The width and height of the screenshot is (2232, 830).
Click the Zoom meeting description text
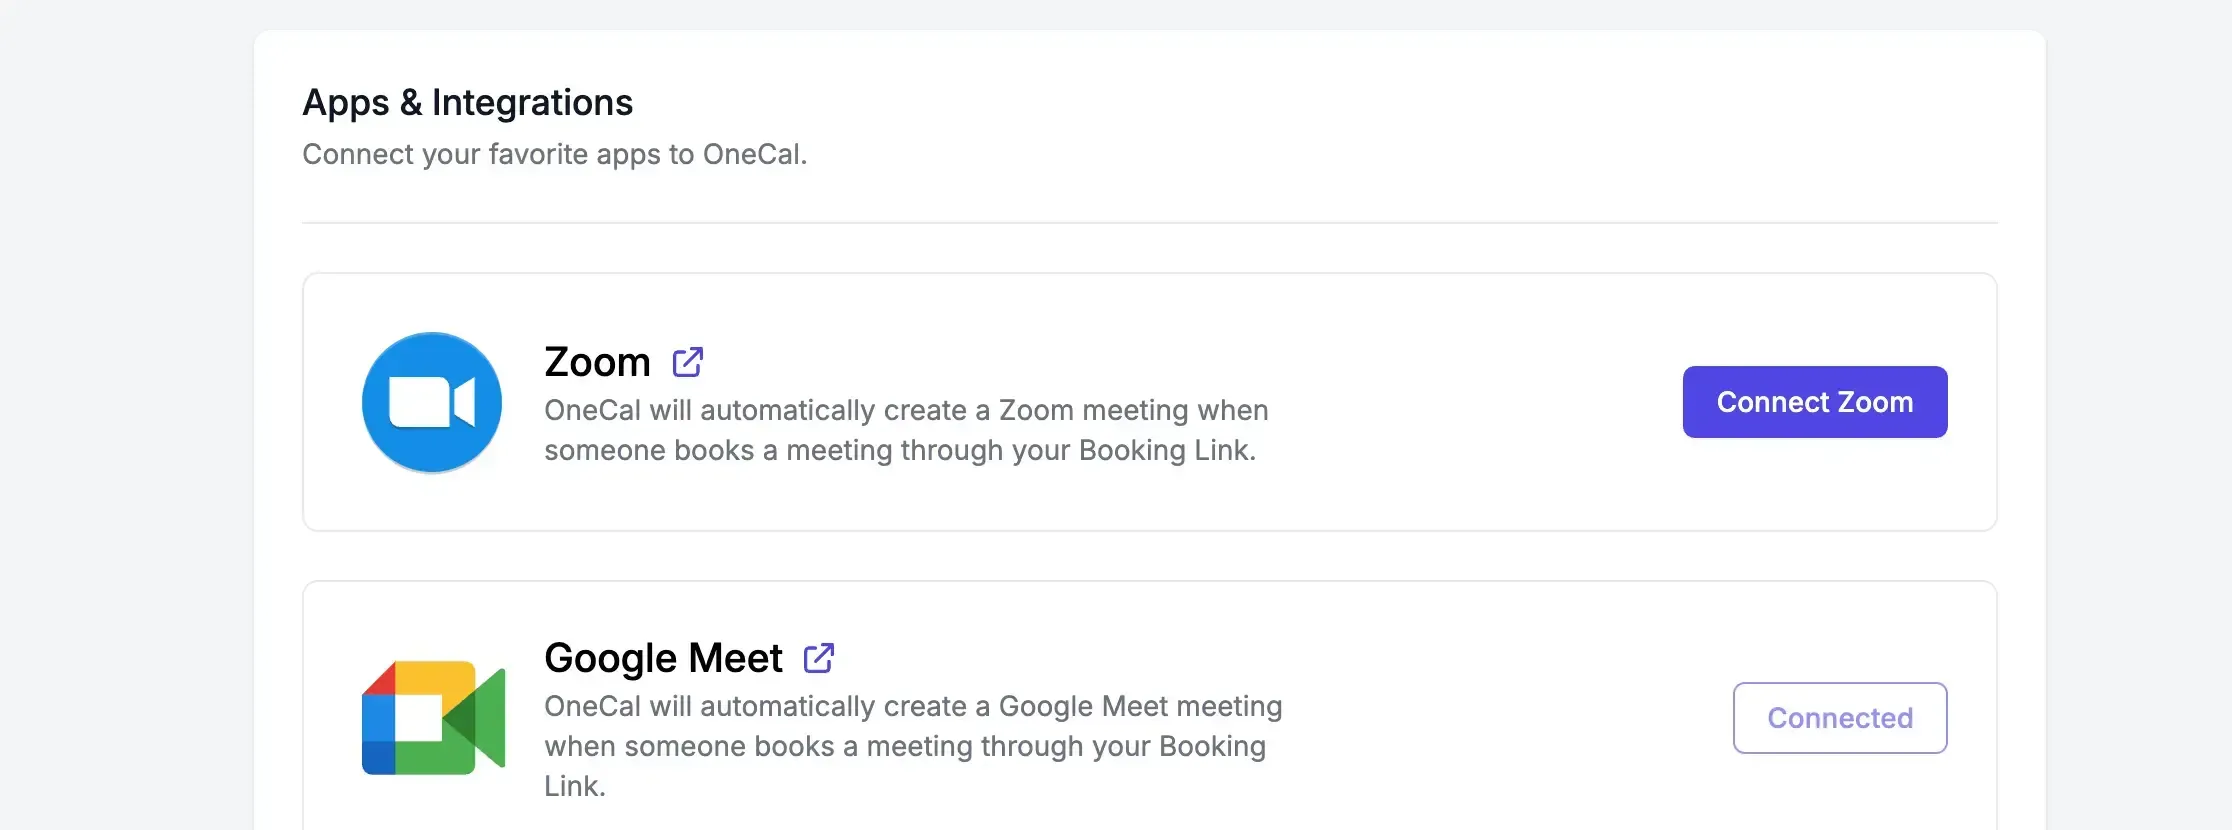905,430
